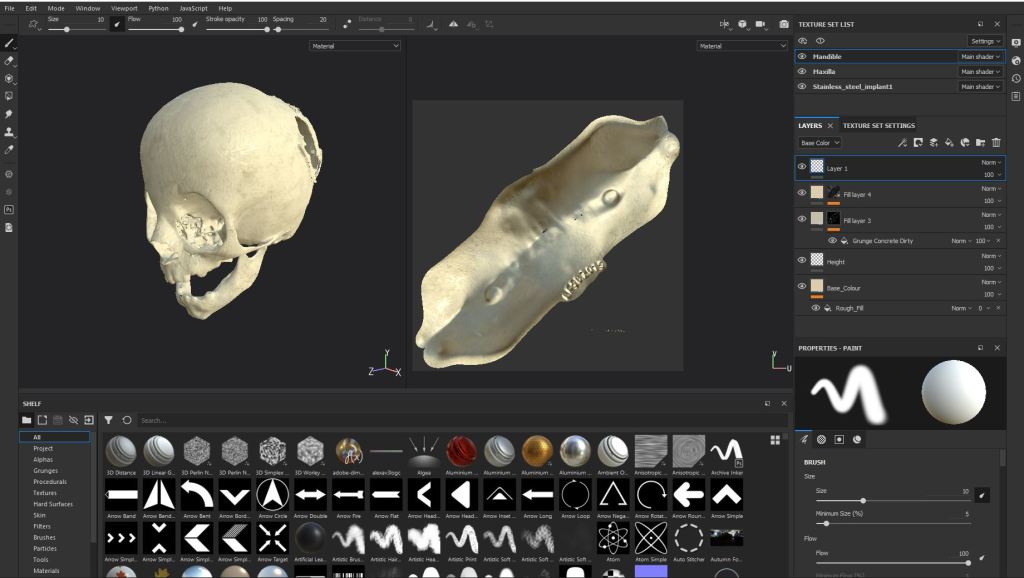This screenshot has width=1024, height=578.
Task: Hide the Fill layer 4 layer
Action: coord(802,193)
